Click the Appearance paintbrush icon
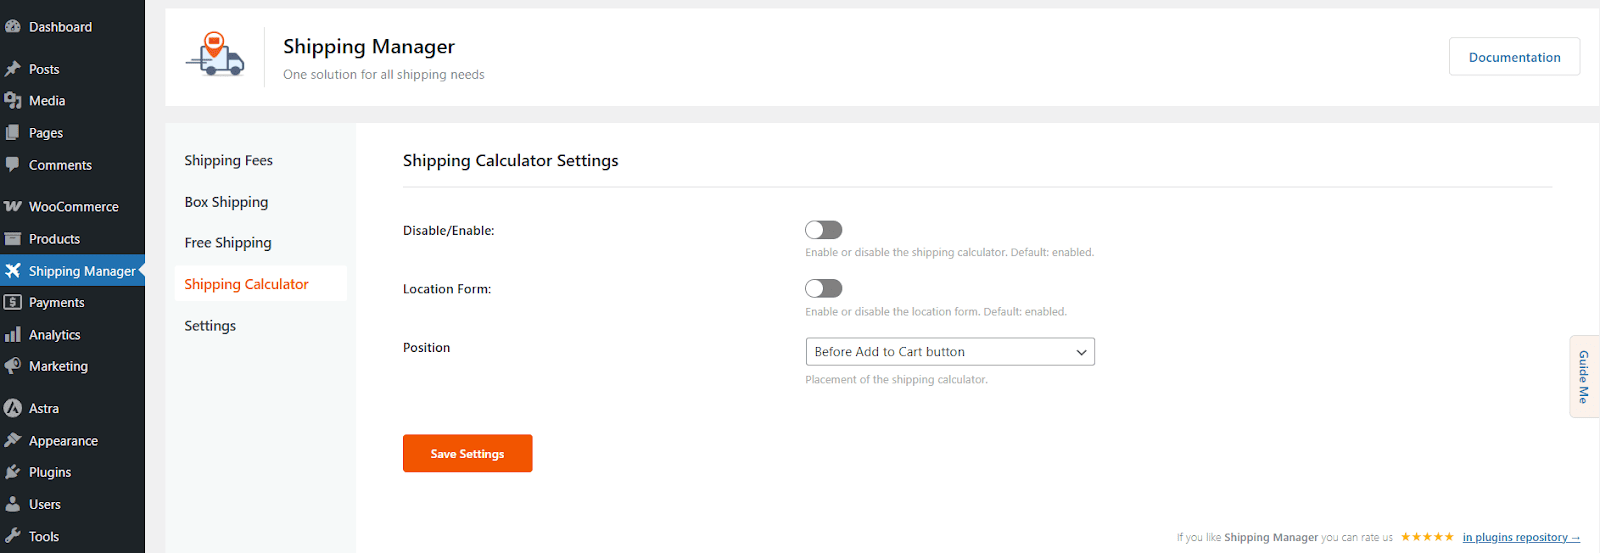Viewport: 1600px width, 553px height. pos(13,440)
